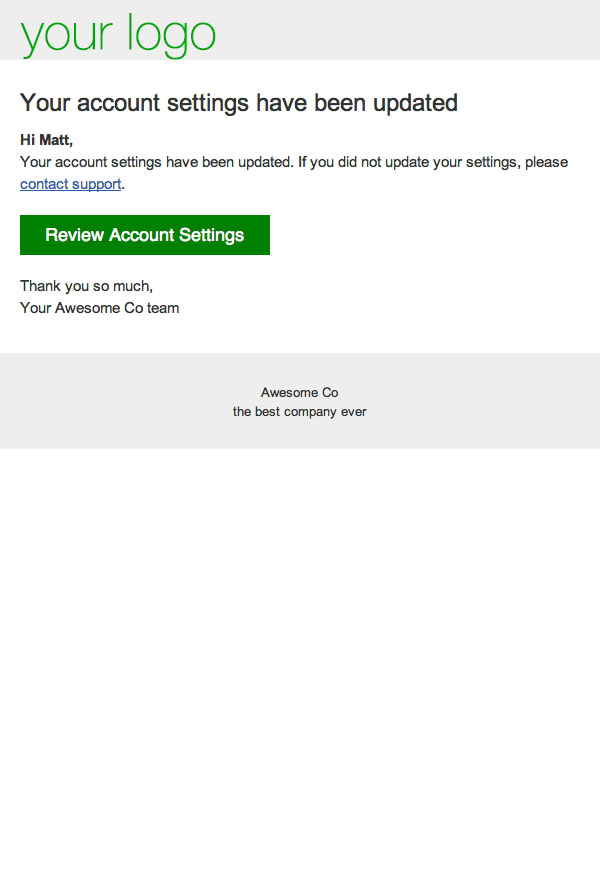The width and height of the screenshot is (600, 869).
Task: Click the green "your logo" image
Action: [x=118, y=34]
